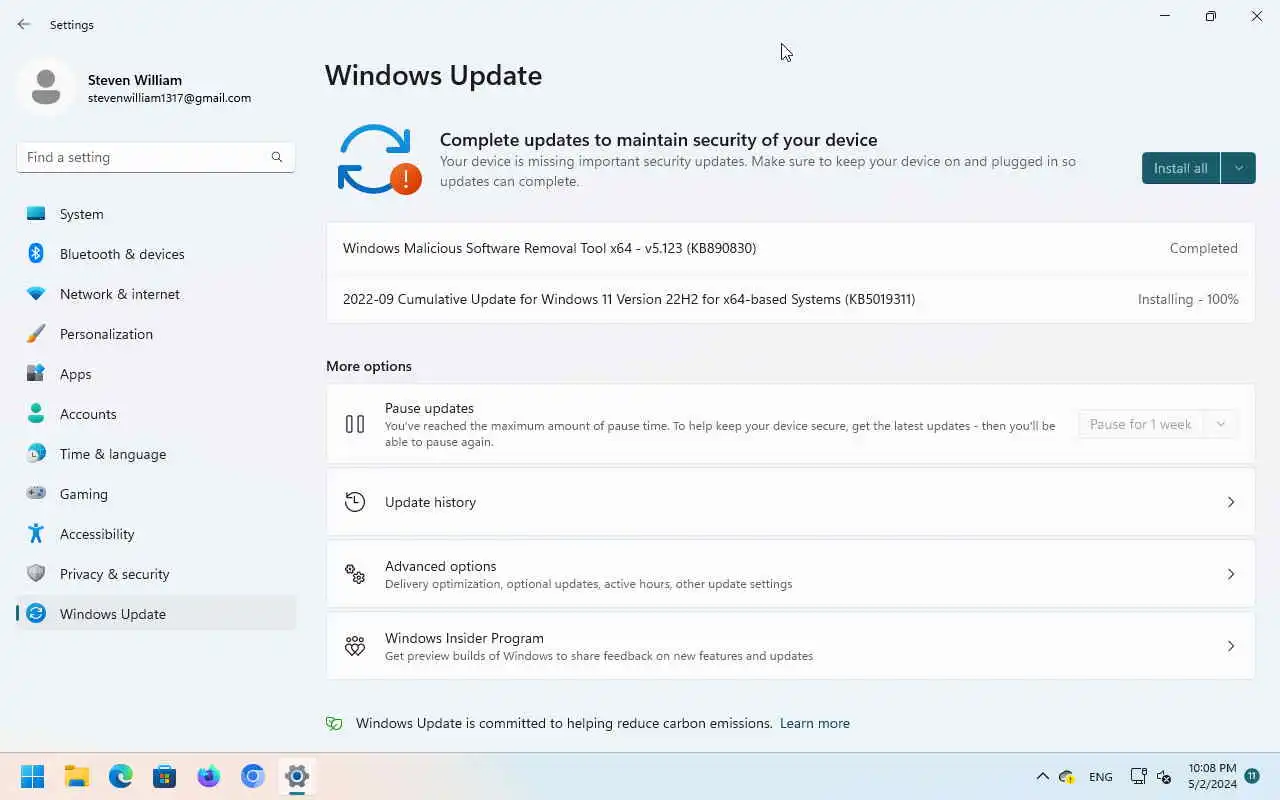Click the ENG language indicator

click(1101, 777)
